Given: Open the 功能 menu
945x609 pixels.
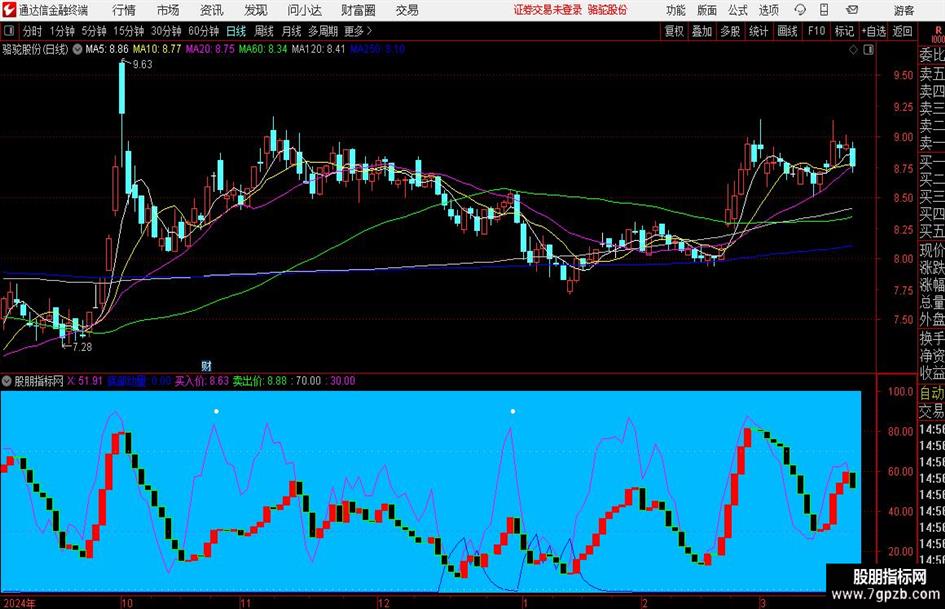Looking at the screenshot, I should pyautogui.click(x=676, y=10).
